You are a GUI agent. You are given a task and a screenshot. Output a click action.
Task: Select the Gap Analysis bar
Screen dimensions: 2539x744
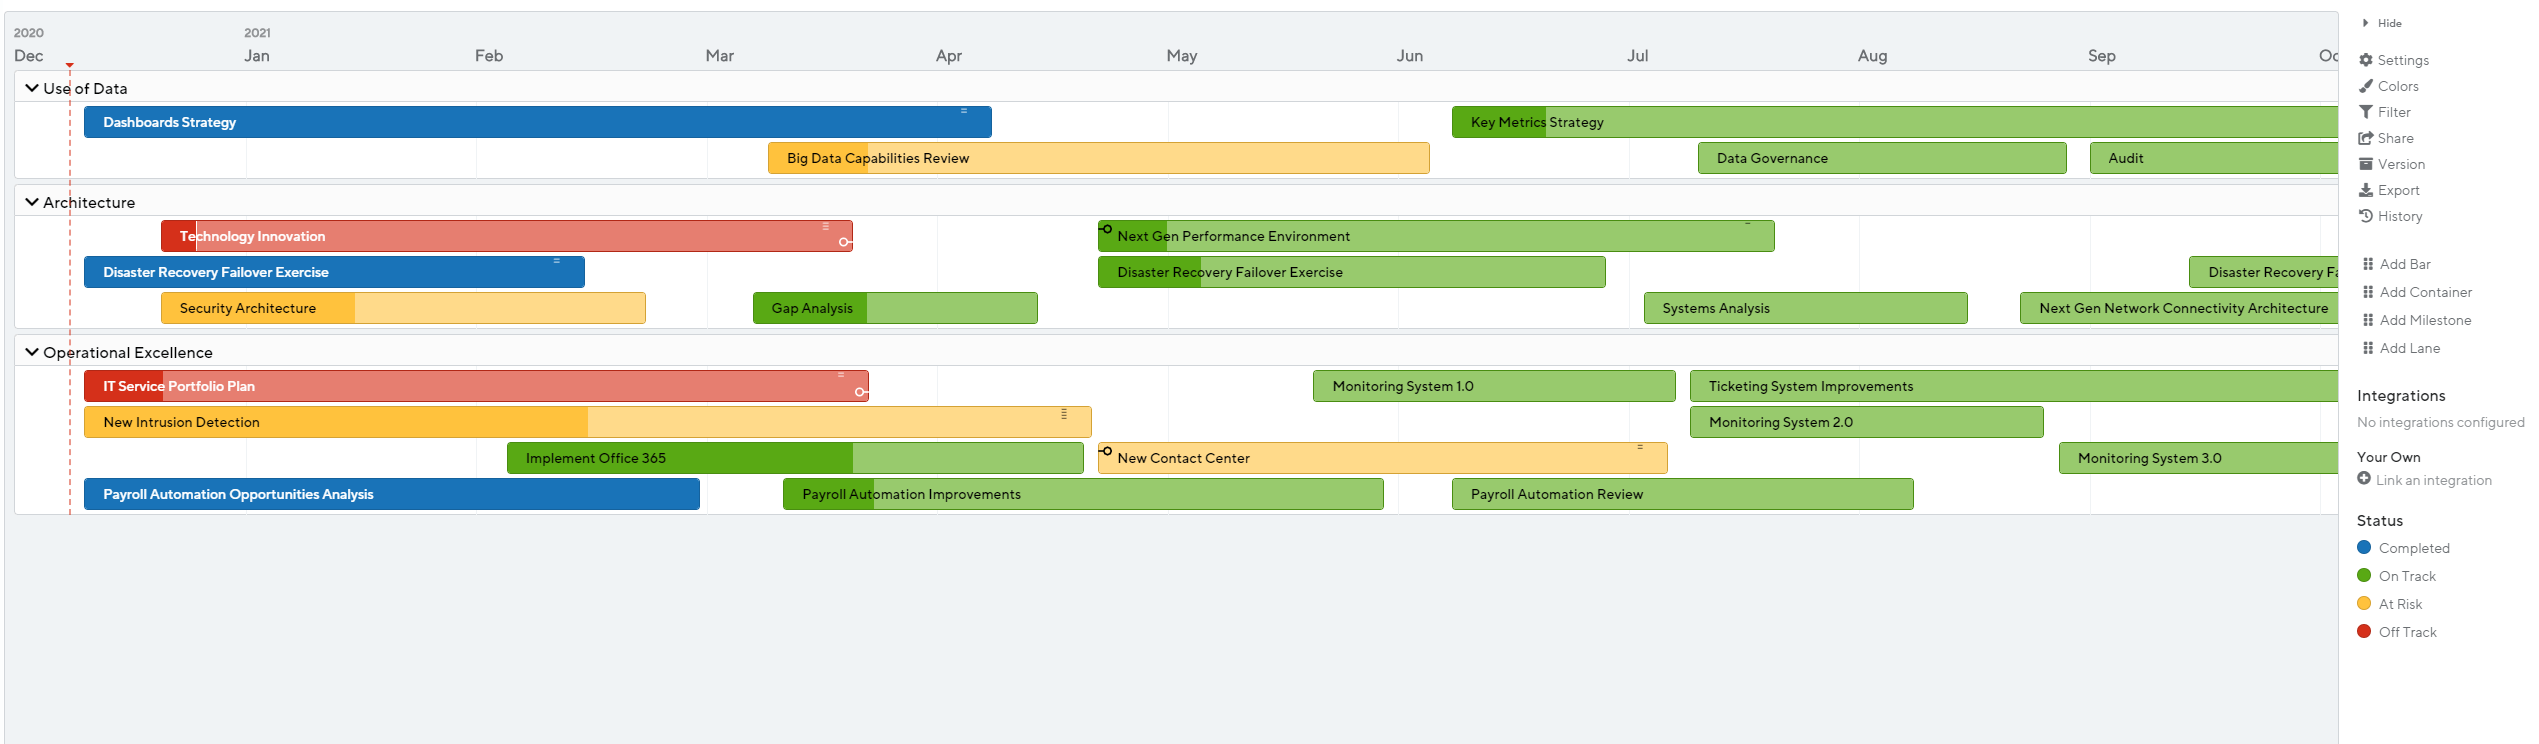point(895,308)
